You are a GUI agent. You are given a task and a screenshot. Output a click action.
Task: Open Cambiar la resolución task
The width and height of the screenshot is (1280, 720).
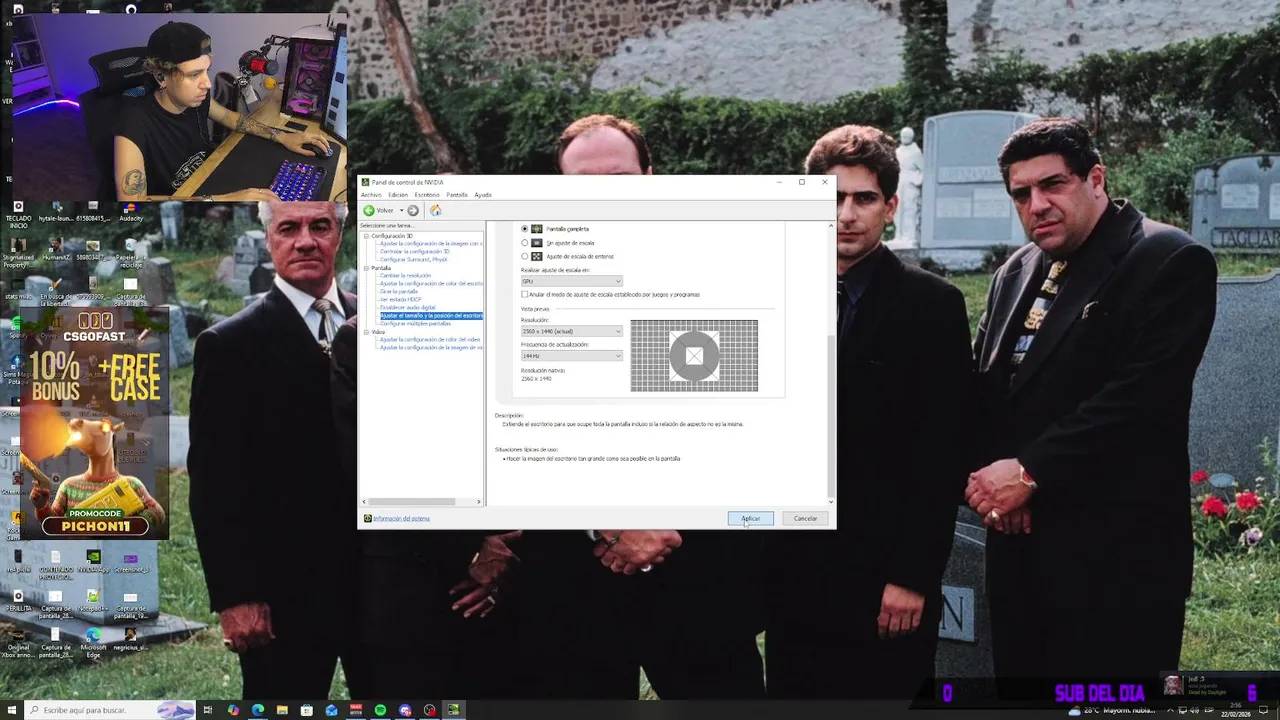[x=405, y=276]
